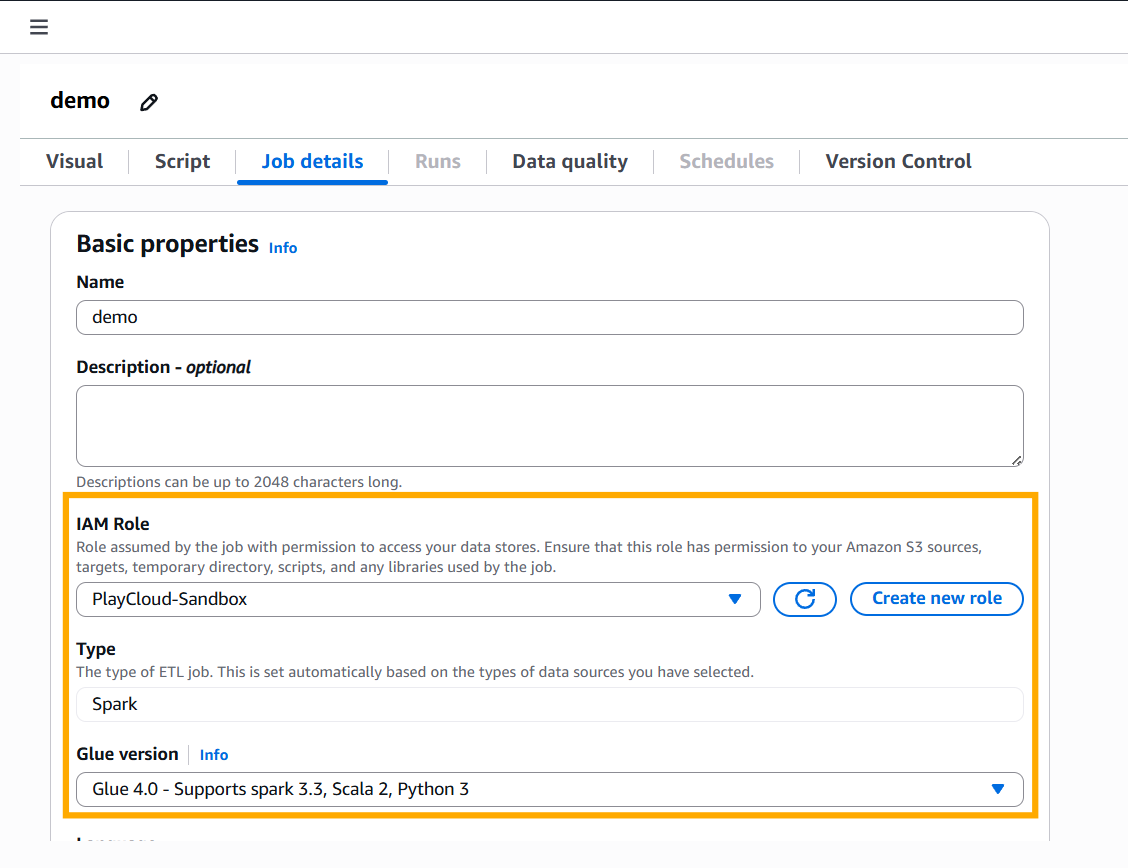Expand the IAM Role dropdown
Viewport: 1128px width, 868px height.
pos(418,600)
